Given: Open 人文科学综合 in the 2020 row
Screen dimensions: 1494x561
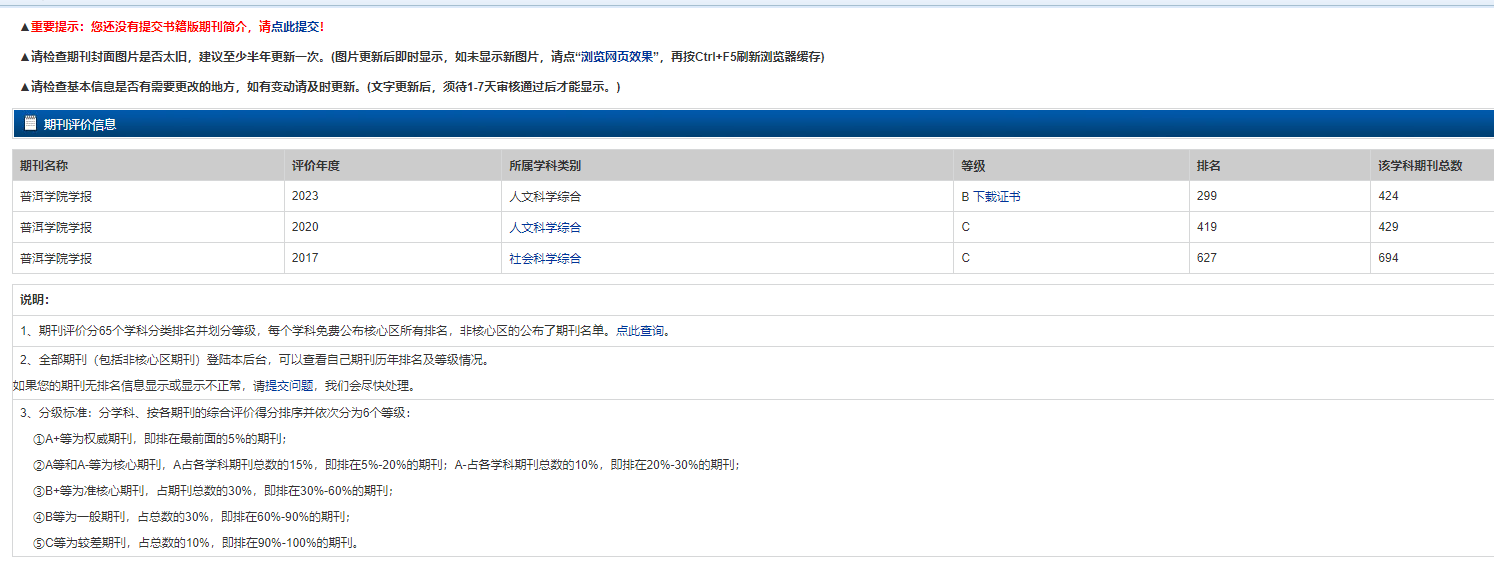Looking at the screenshot, I should [x=545, y=228].
